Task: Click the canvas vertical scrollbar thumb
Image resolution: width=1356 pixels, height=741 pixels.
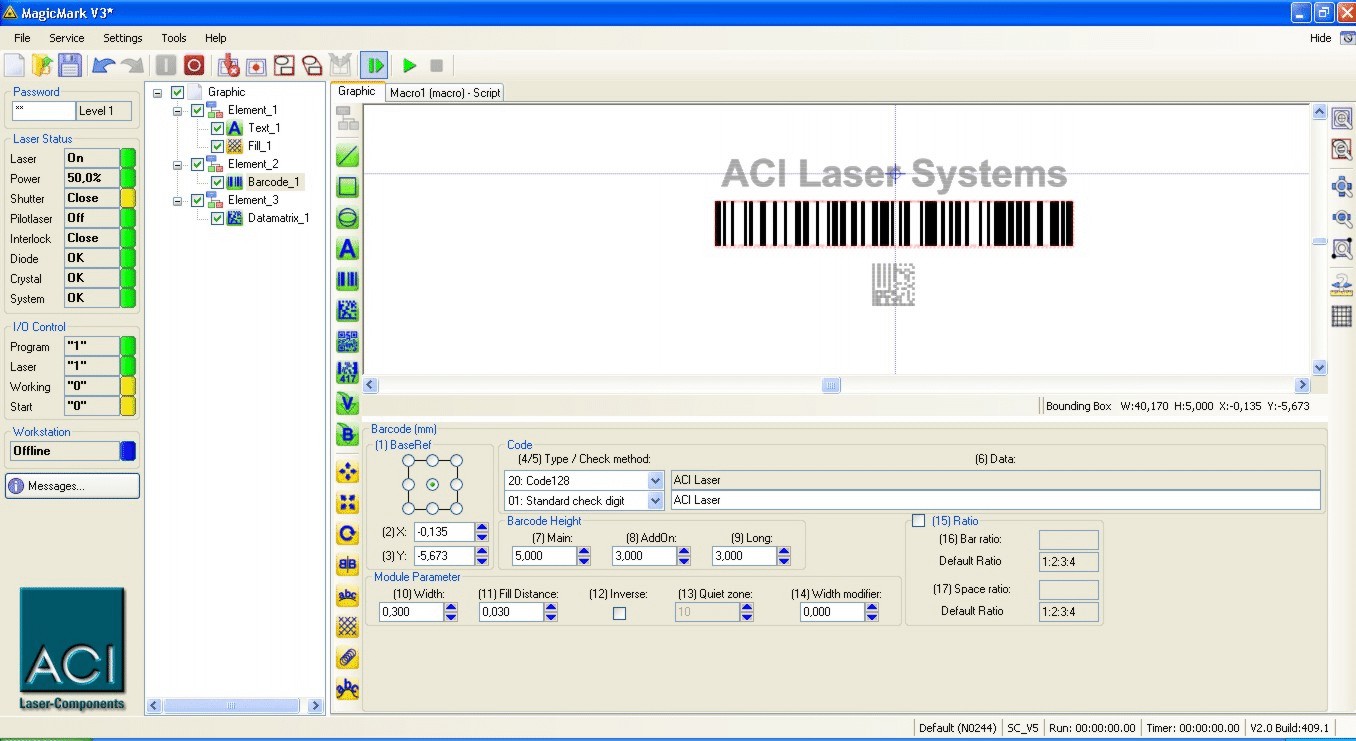Action: [1319, 241]
